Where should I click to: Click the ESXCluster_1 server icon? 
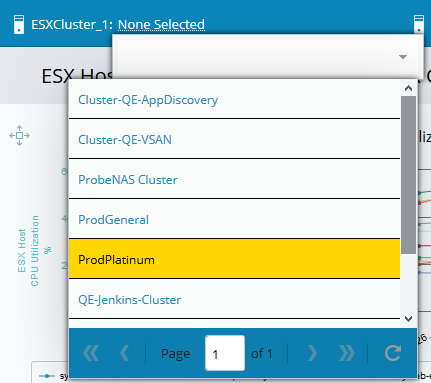click(19, 24)
